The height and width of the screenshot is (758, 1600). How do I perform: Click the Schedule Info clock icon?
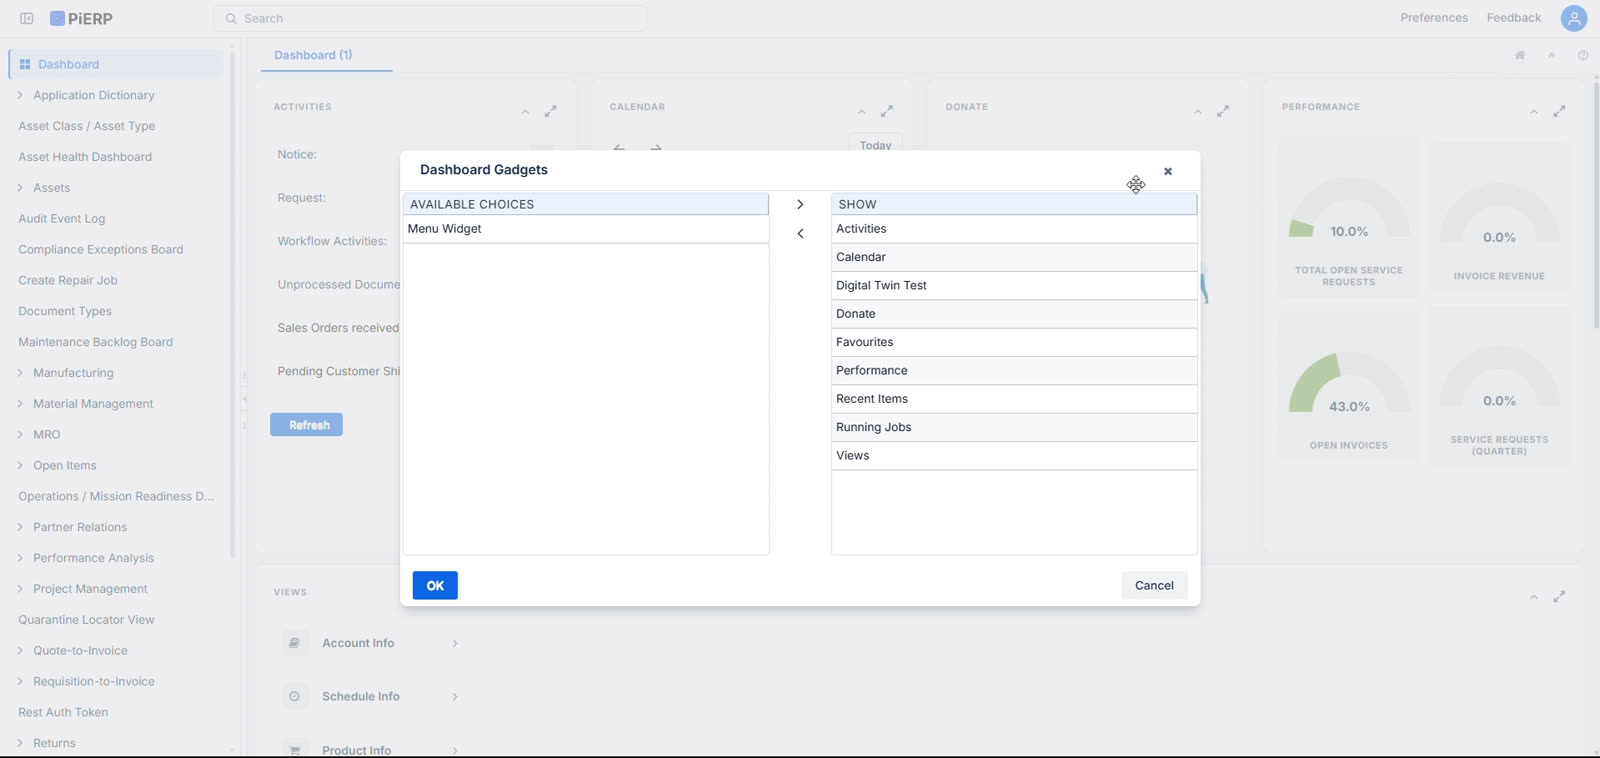click(x=294, y=696)
